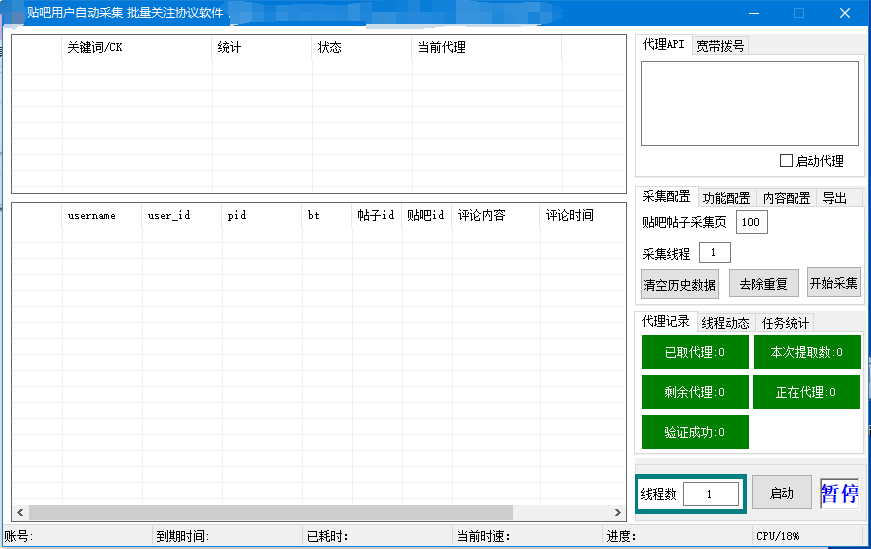Viewport: 871px width, 549px height.
Task: Select the 线程动态 tab
Action: 725,323
